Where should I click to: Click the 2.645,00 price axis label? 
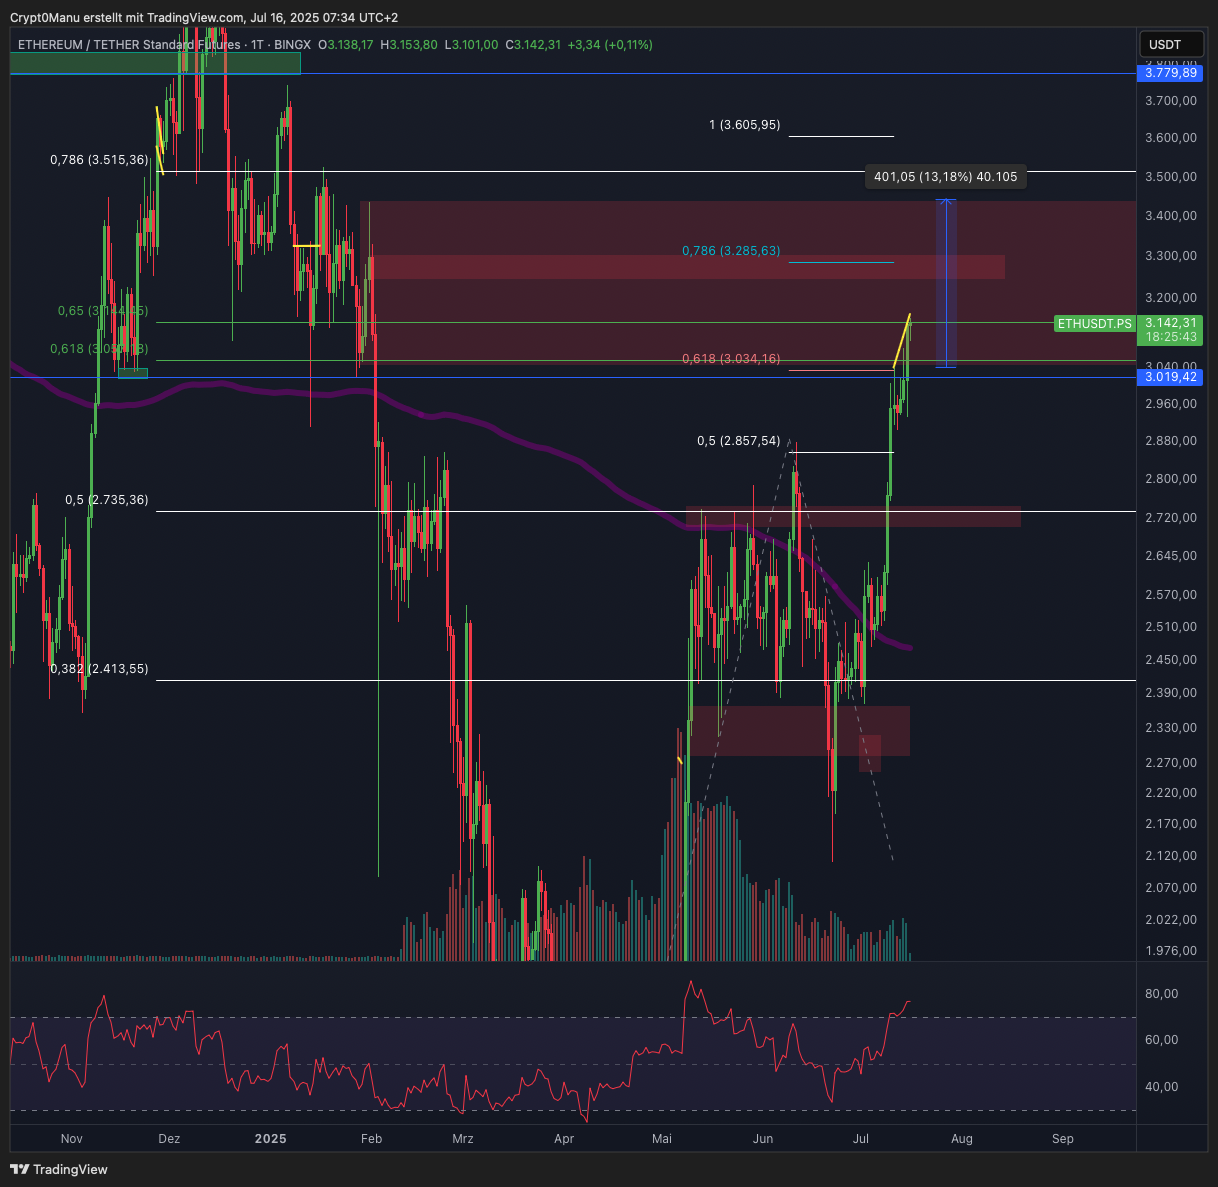[x=1171, y=556]
